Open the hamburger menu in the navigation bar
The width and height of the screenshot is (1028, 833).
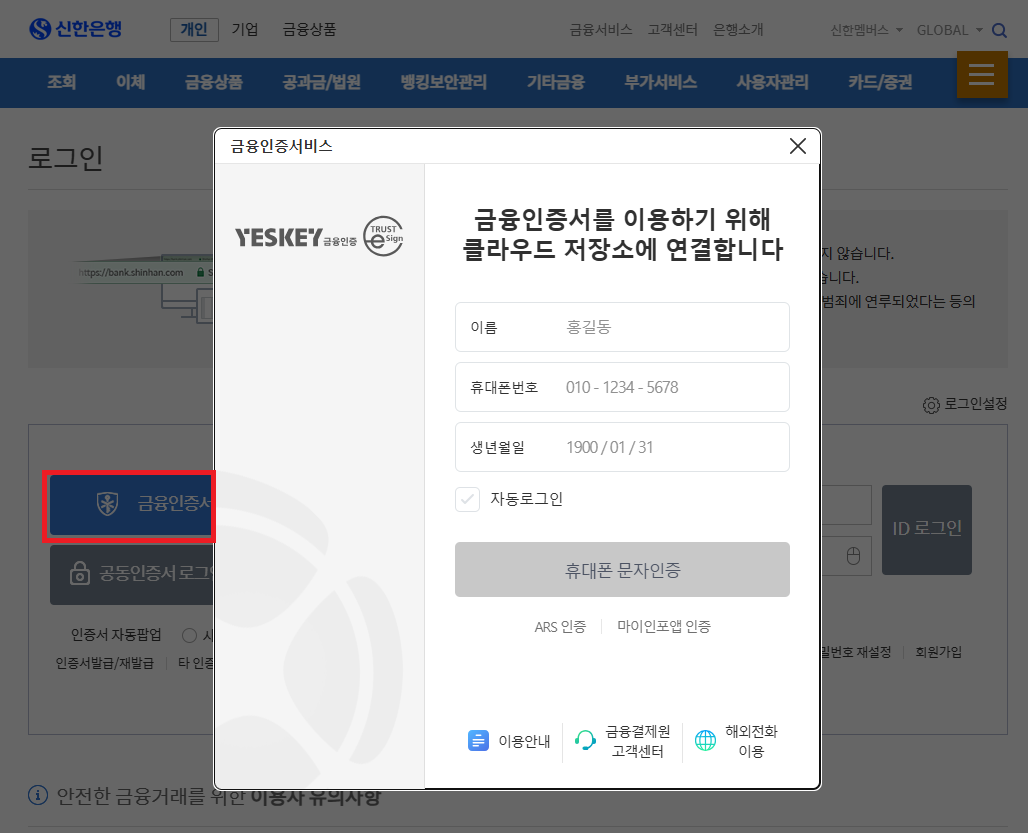pyautogui.click(x=982, y=75)
